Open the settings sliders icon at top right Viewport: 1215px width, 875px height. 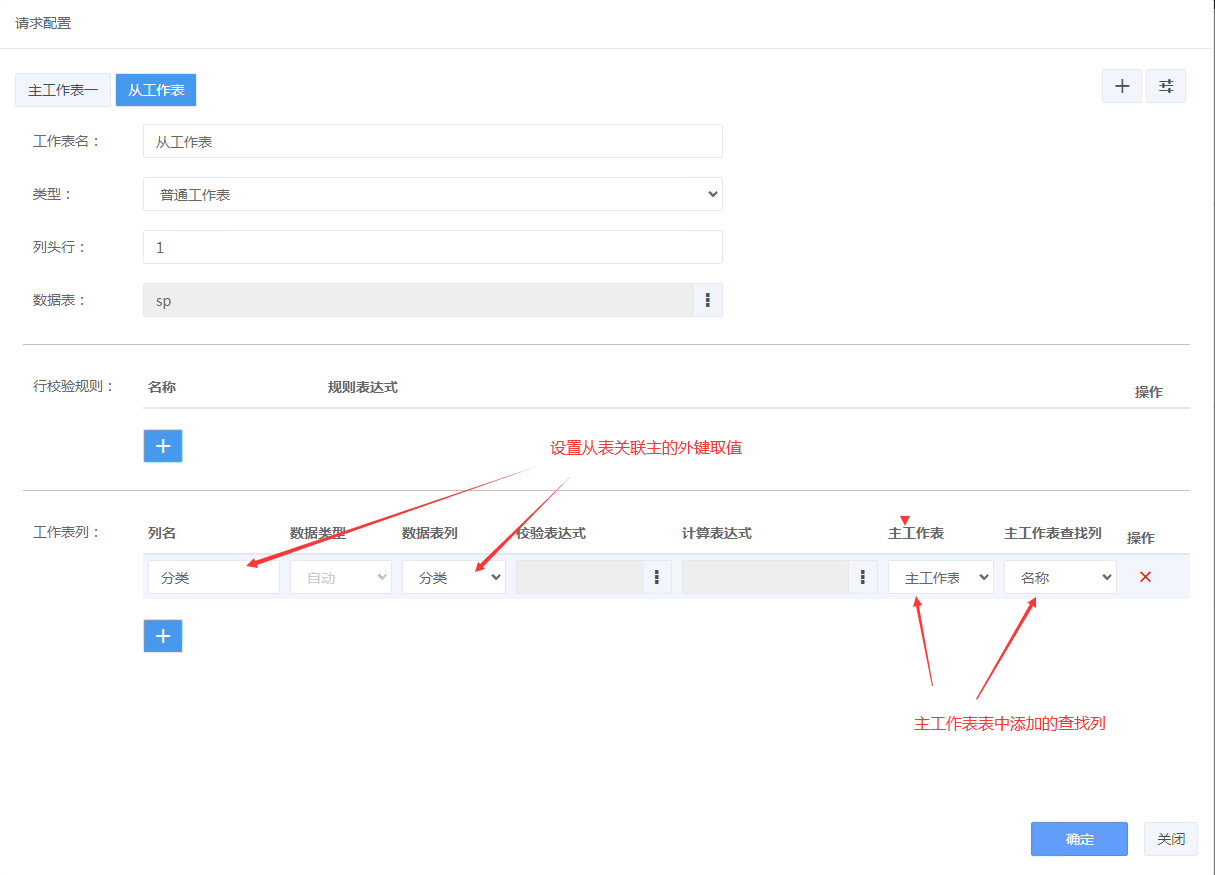click(1165, 86)
